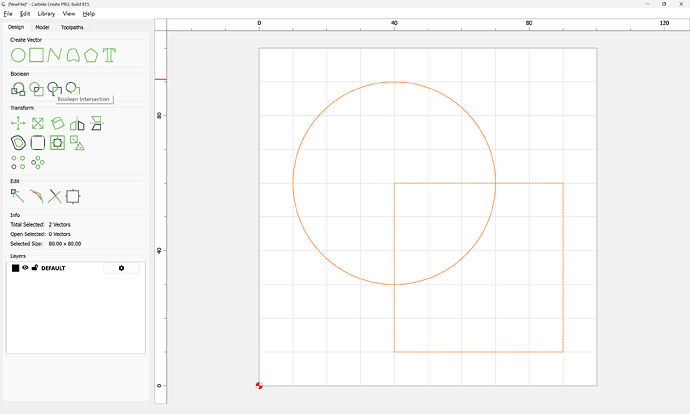Switch to the Toolpaths tab
The image size is (690, 414).
point(72,27)
